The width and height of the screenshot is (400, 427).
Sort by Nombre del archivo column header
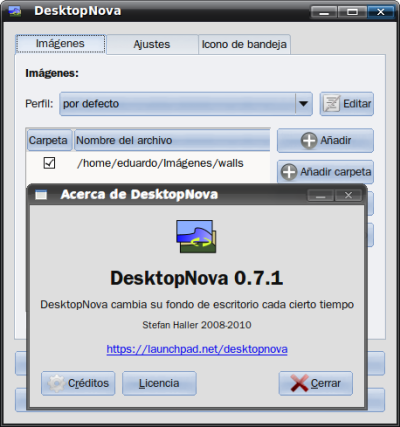tap(172, 140)
